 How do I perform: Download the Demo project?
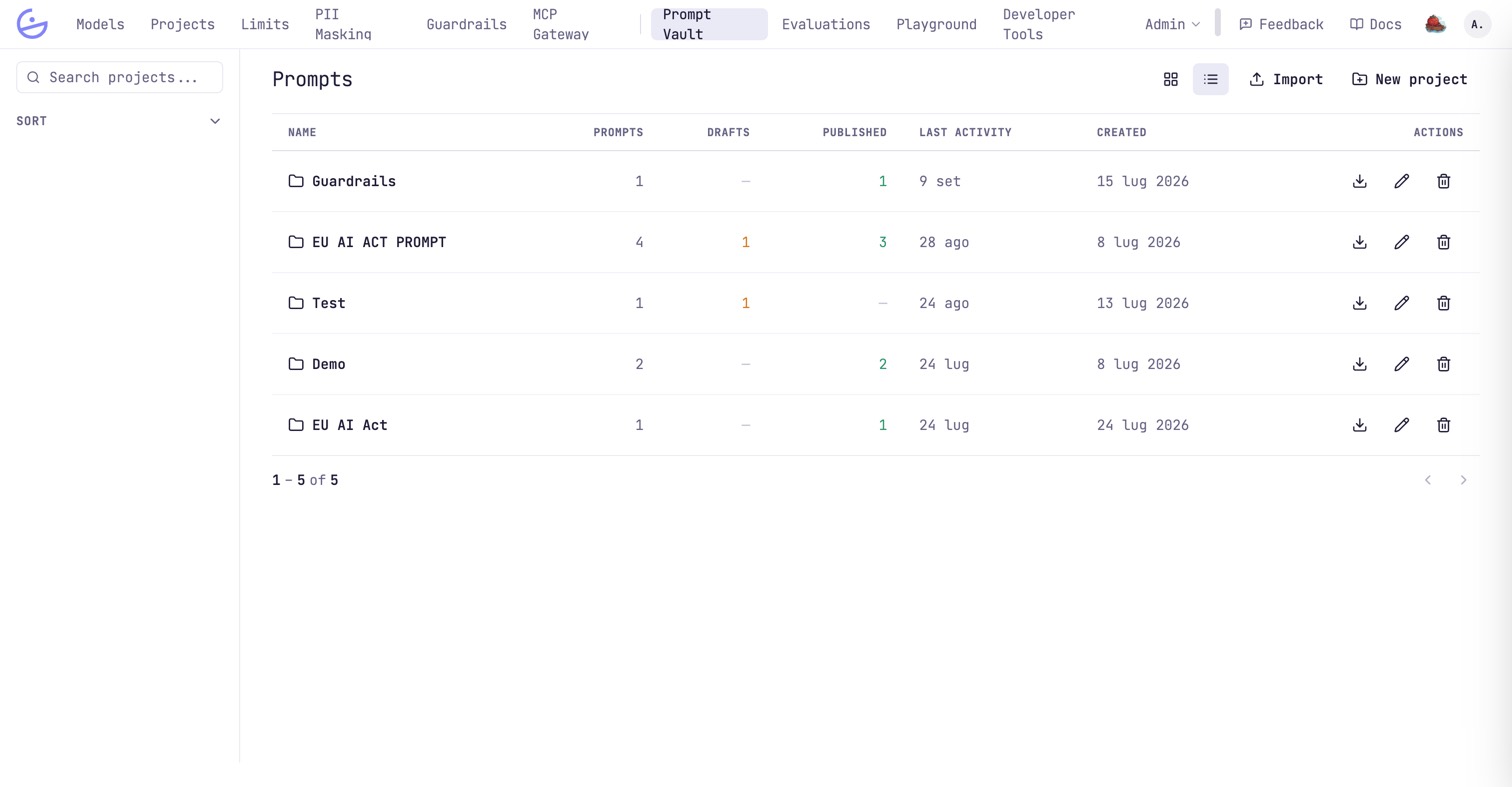[1359, 364]
